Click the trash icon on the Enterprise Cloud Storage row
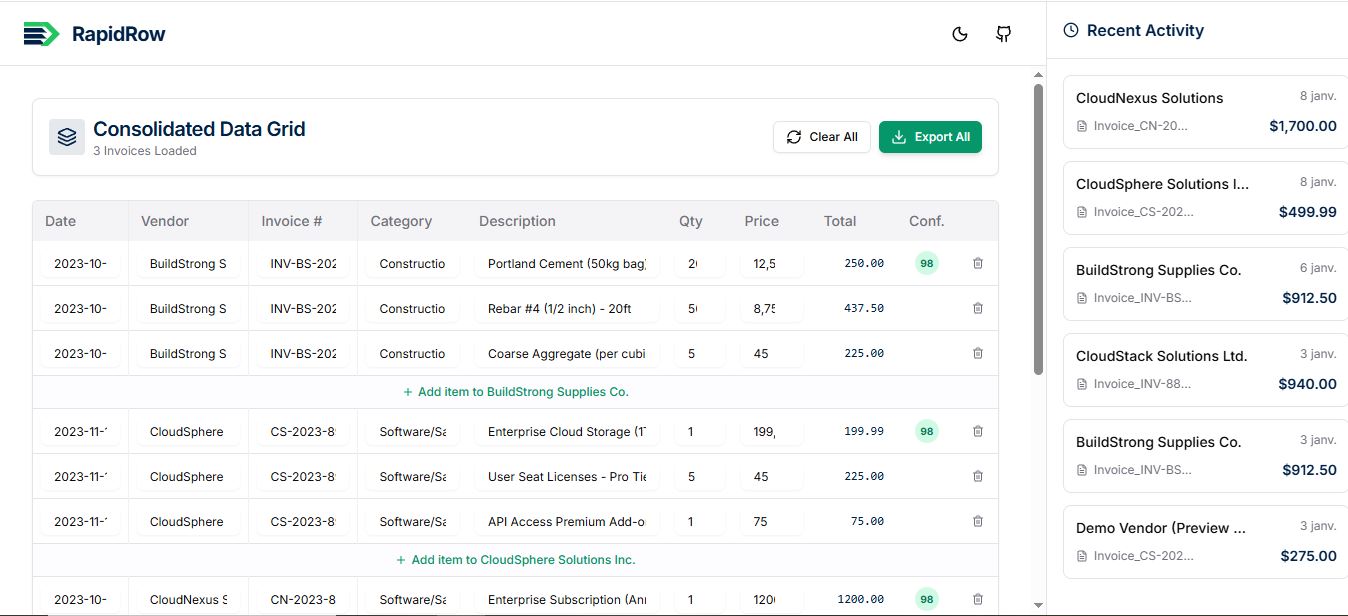Image resolution: width=1348 pixels, height=616 pixels. [977, 431]
